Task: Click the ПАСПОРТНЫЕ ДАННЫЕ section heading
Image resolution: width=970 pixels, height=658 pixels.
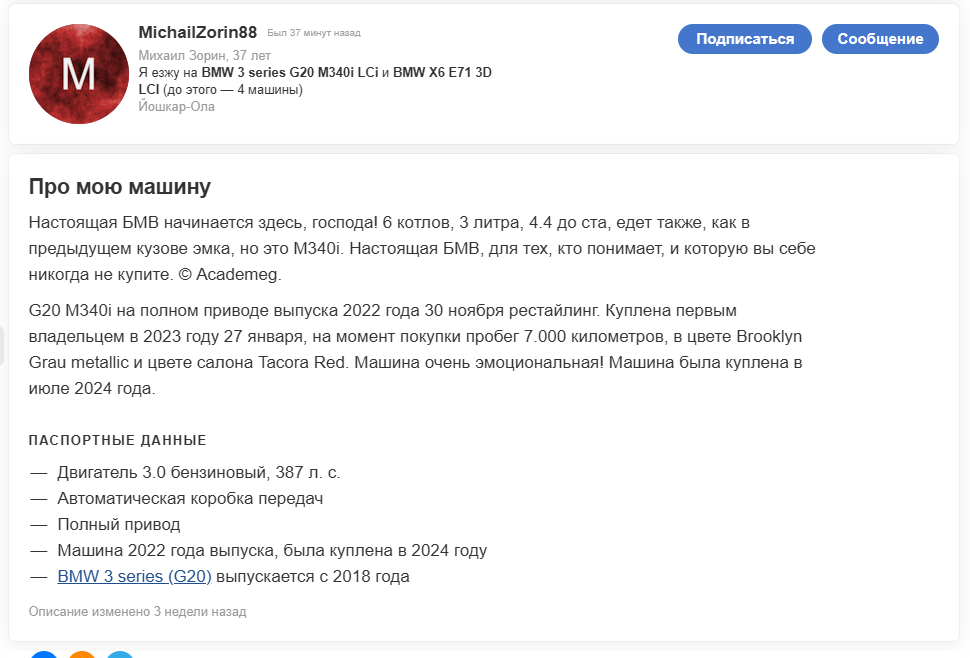Action: pos(118,440)
